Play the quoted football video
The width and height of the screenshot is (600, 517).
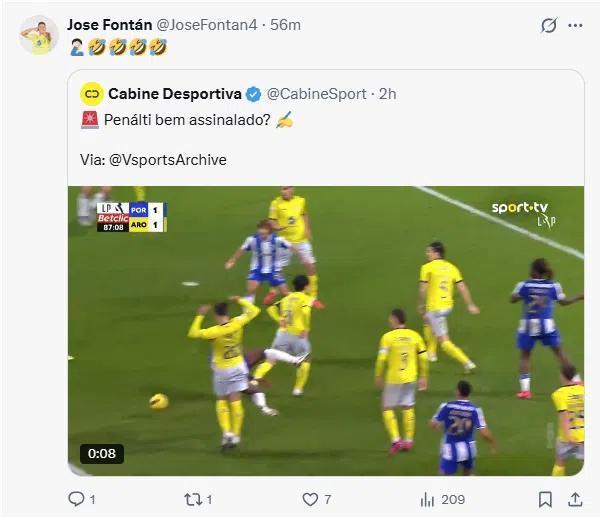[326, 330]
